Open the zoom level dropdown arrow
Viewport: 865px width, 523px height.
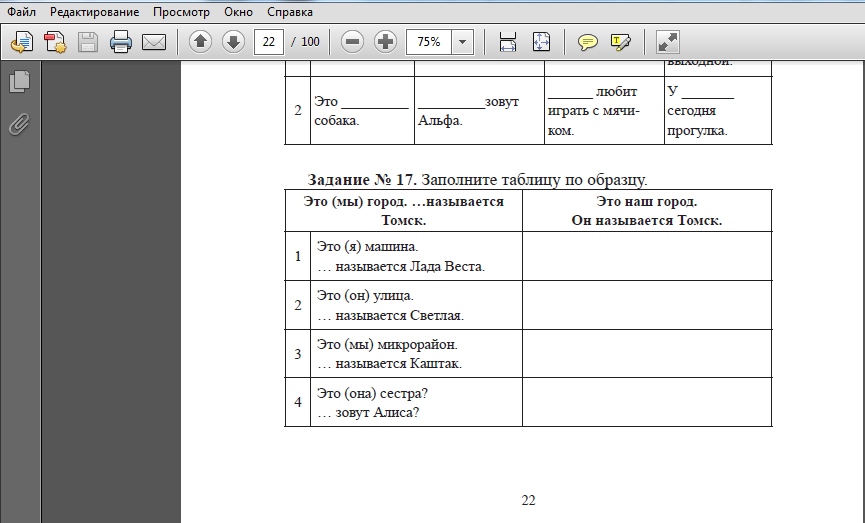(x=462, y=42)
